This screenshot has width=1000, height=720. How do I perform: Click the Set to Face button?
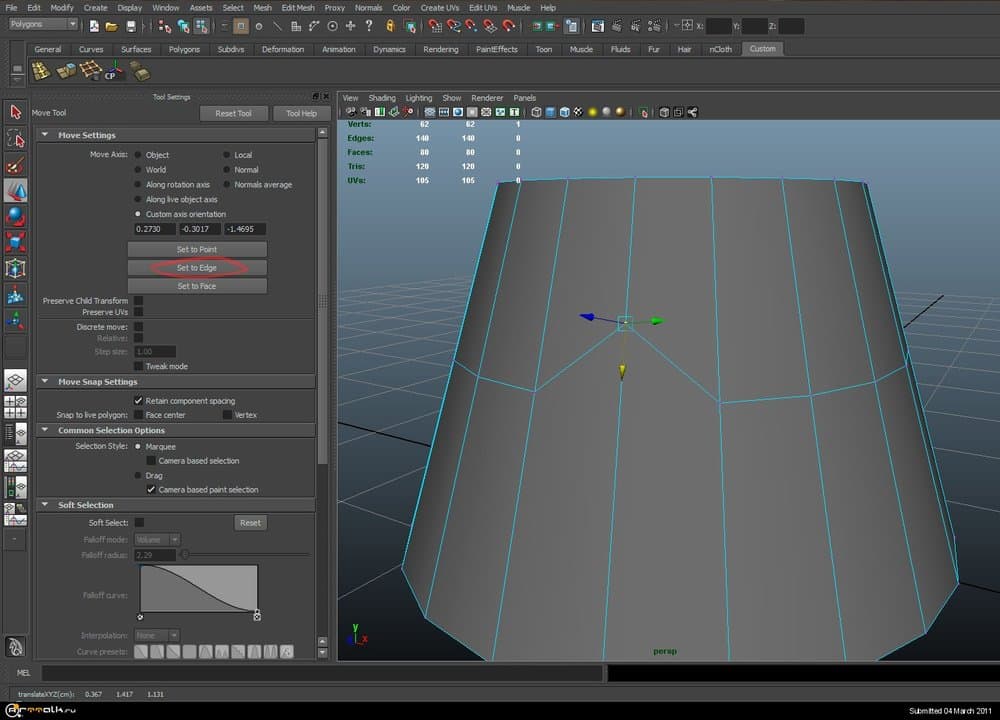pos(197,286)
